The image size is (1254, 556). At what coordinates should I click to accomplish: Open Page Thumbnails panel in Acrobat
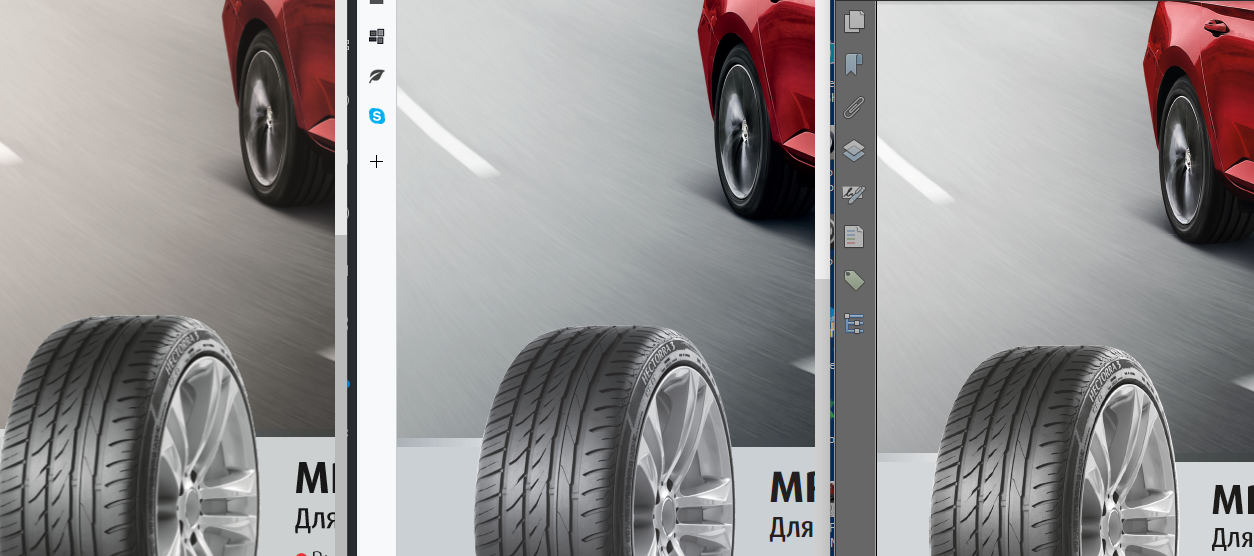pos(854,21)
